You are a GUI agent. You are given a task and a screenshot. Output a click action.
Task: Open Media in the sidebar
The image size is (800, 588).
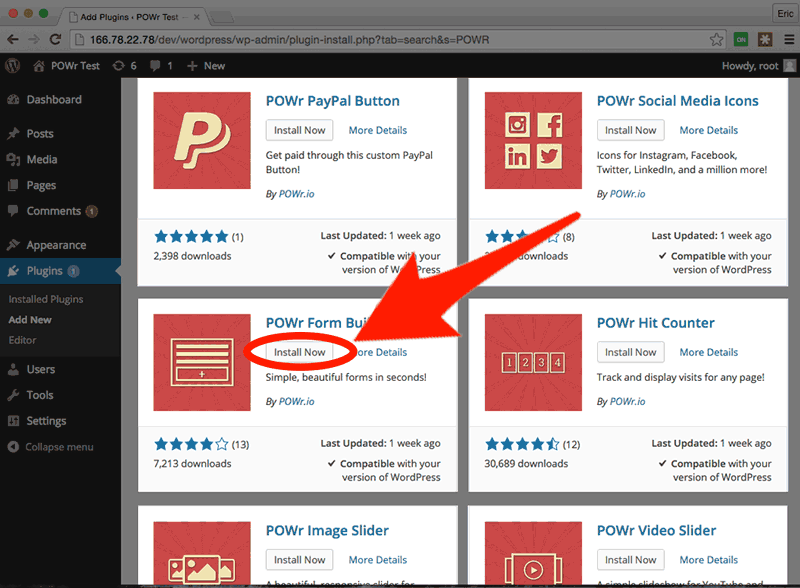41,160
